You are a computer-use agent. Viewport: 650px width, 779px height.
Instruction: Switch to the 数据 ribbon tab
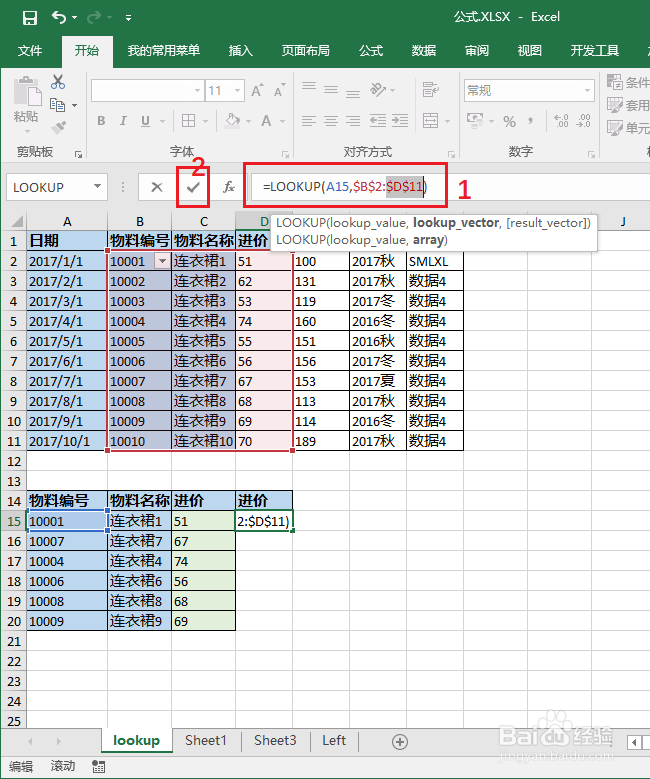click(424, 51)
